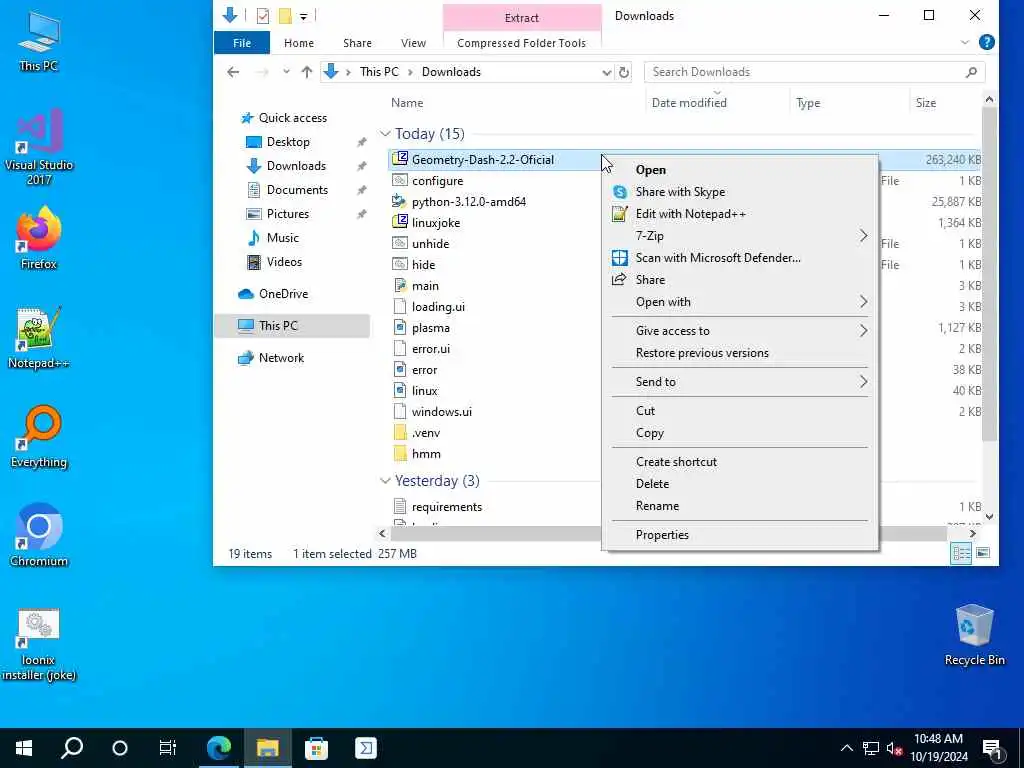Viewport: 1024px width, 768px height.
Task: Open Properties from context menu
Action: (x=739, y=535)
